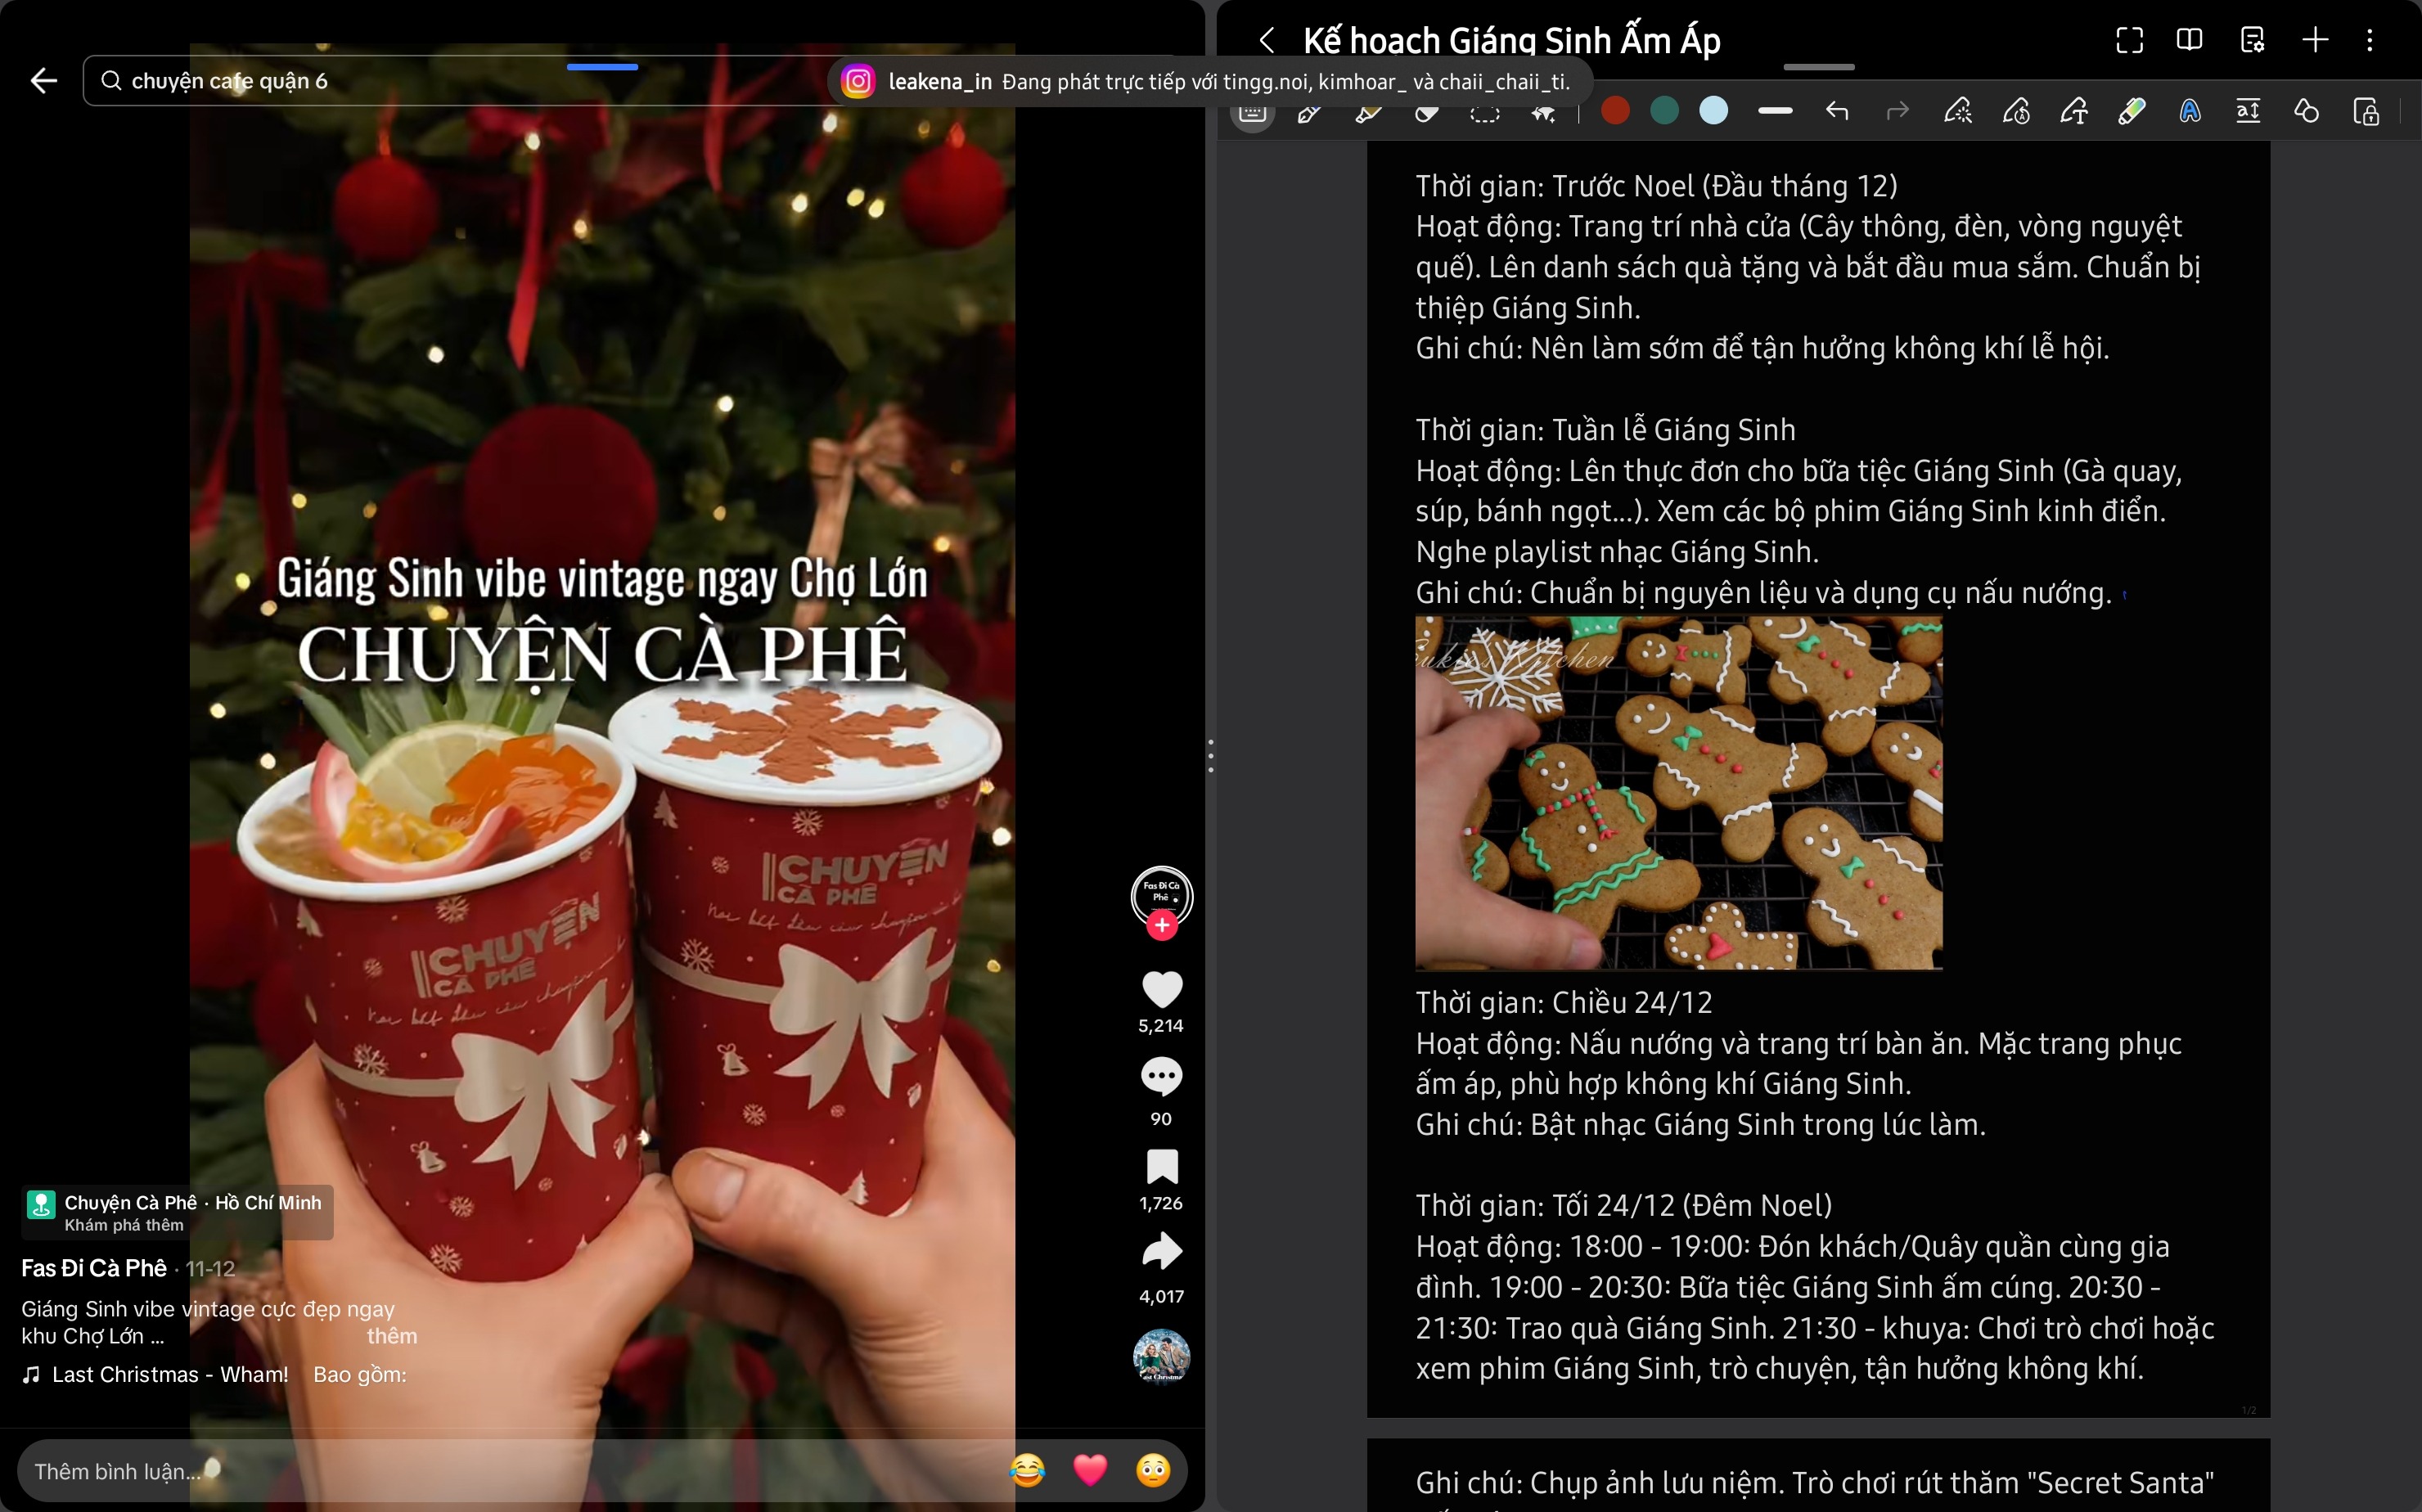
Task: Follow Fas Đi Cà Phê with plus badge
Action: click(x=1161, y=926)
